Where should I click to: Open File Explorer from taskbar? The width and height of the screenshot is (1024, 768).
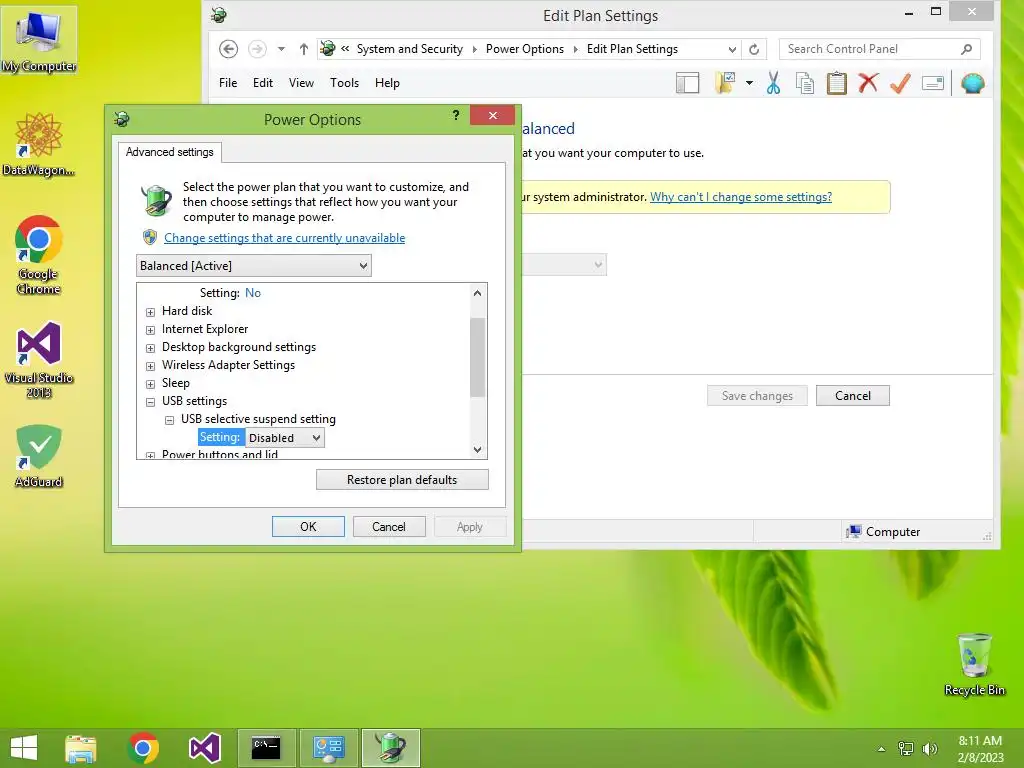[x=80, y=748]
